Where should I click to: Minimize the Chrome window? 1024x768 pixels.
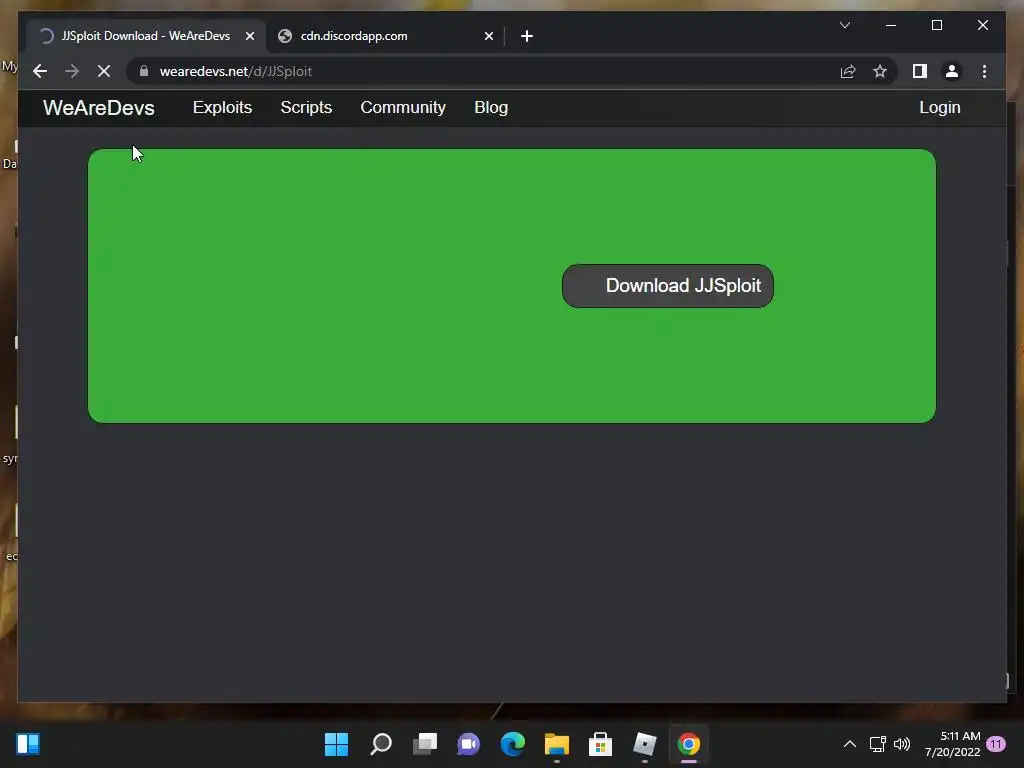pos(891,25)
